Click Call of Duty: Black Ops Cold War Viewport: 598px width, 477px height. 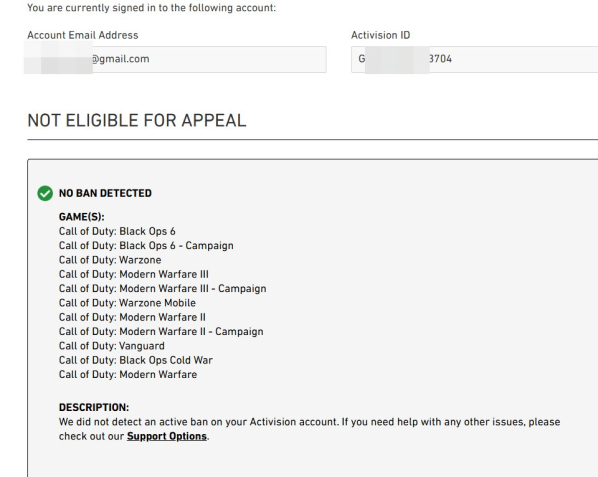(136, 360)
